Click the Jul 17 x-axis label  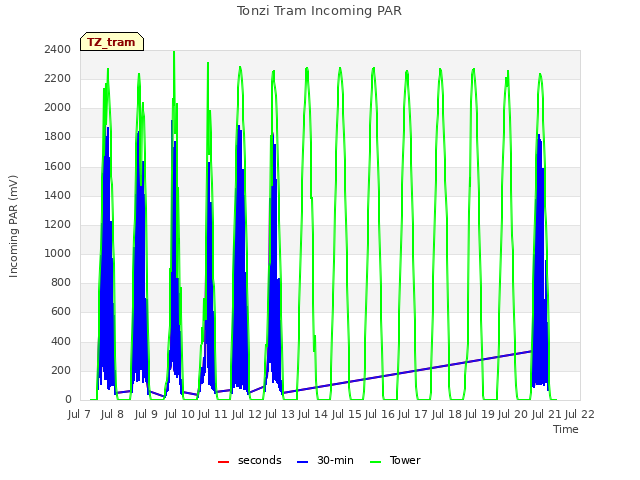click(413, 414)
